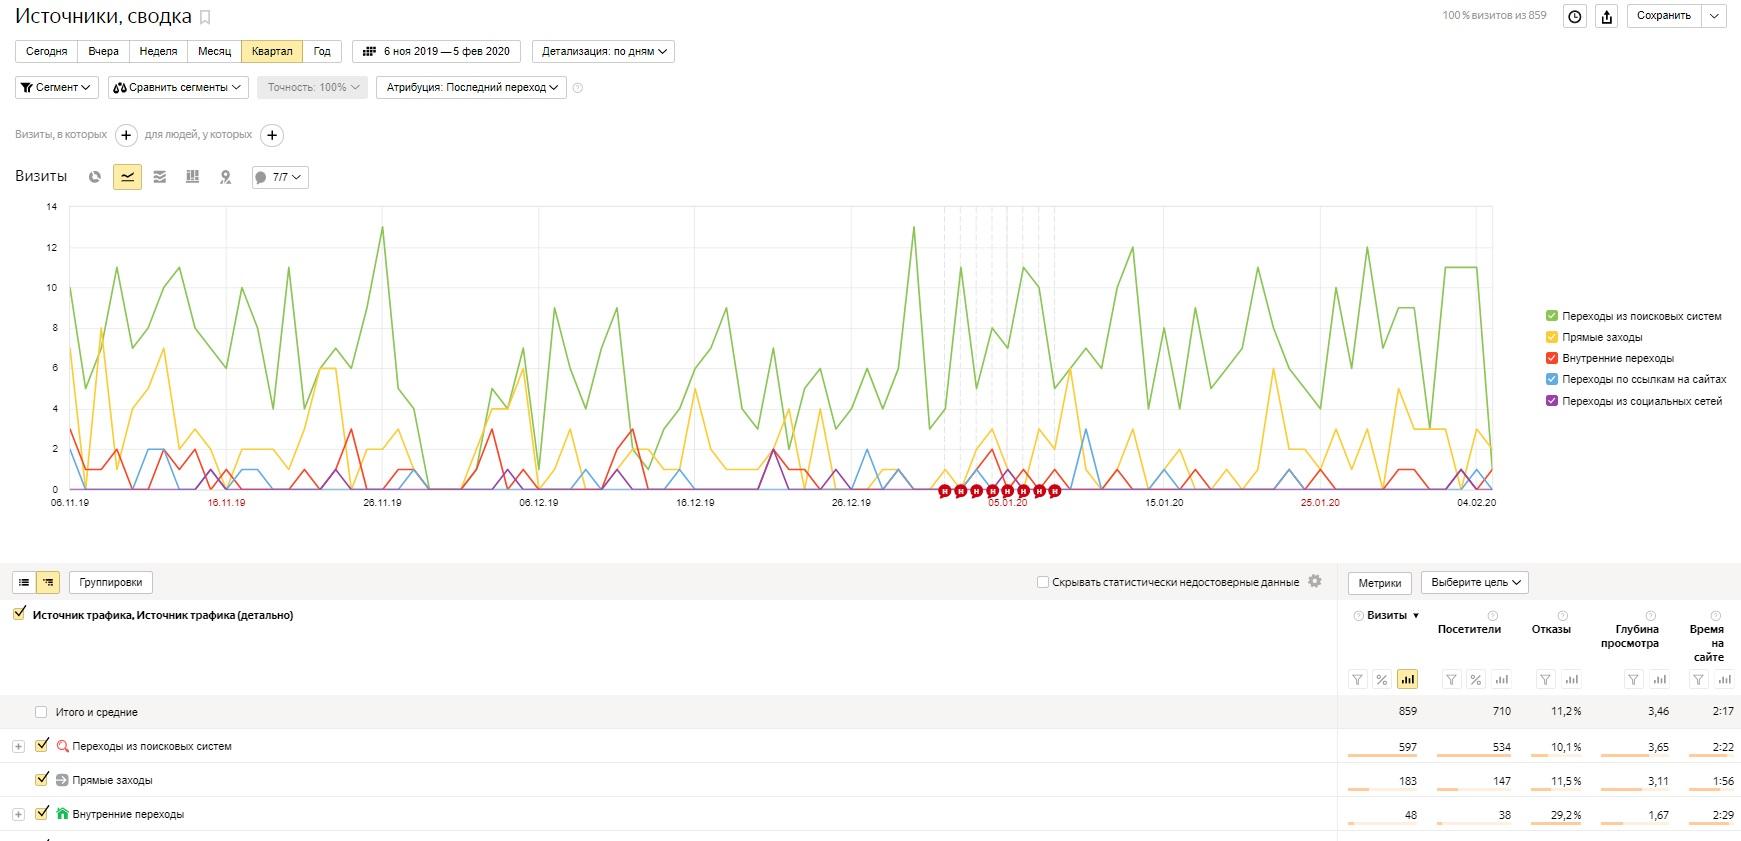The height and width of the screenshot is (841, 1741).
Task: Click the green search systems legend swatch
Action: tap(1552, 316)
